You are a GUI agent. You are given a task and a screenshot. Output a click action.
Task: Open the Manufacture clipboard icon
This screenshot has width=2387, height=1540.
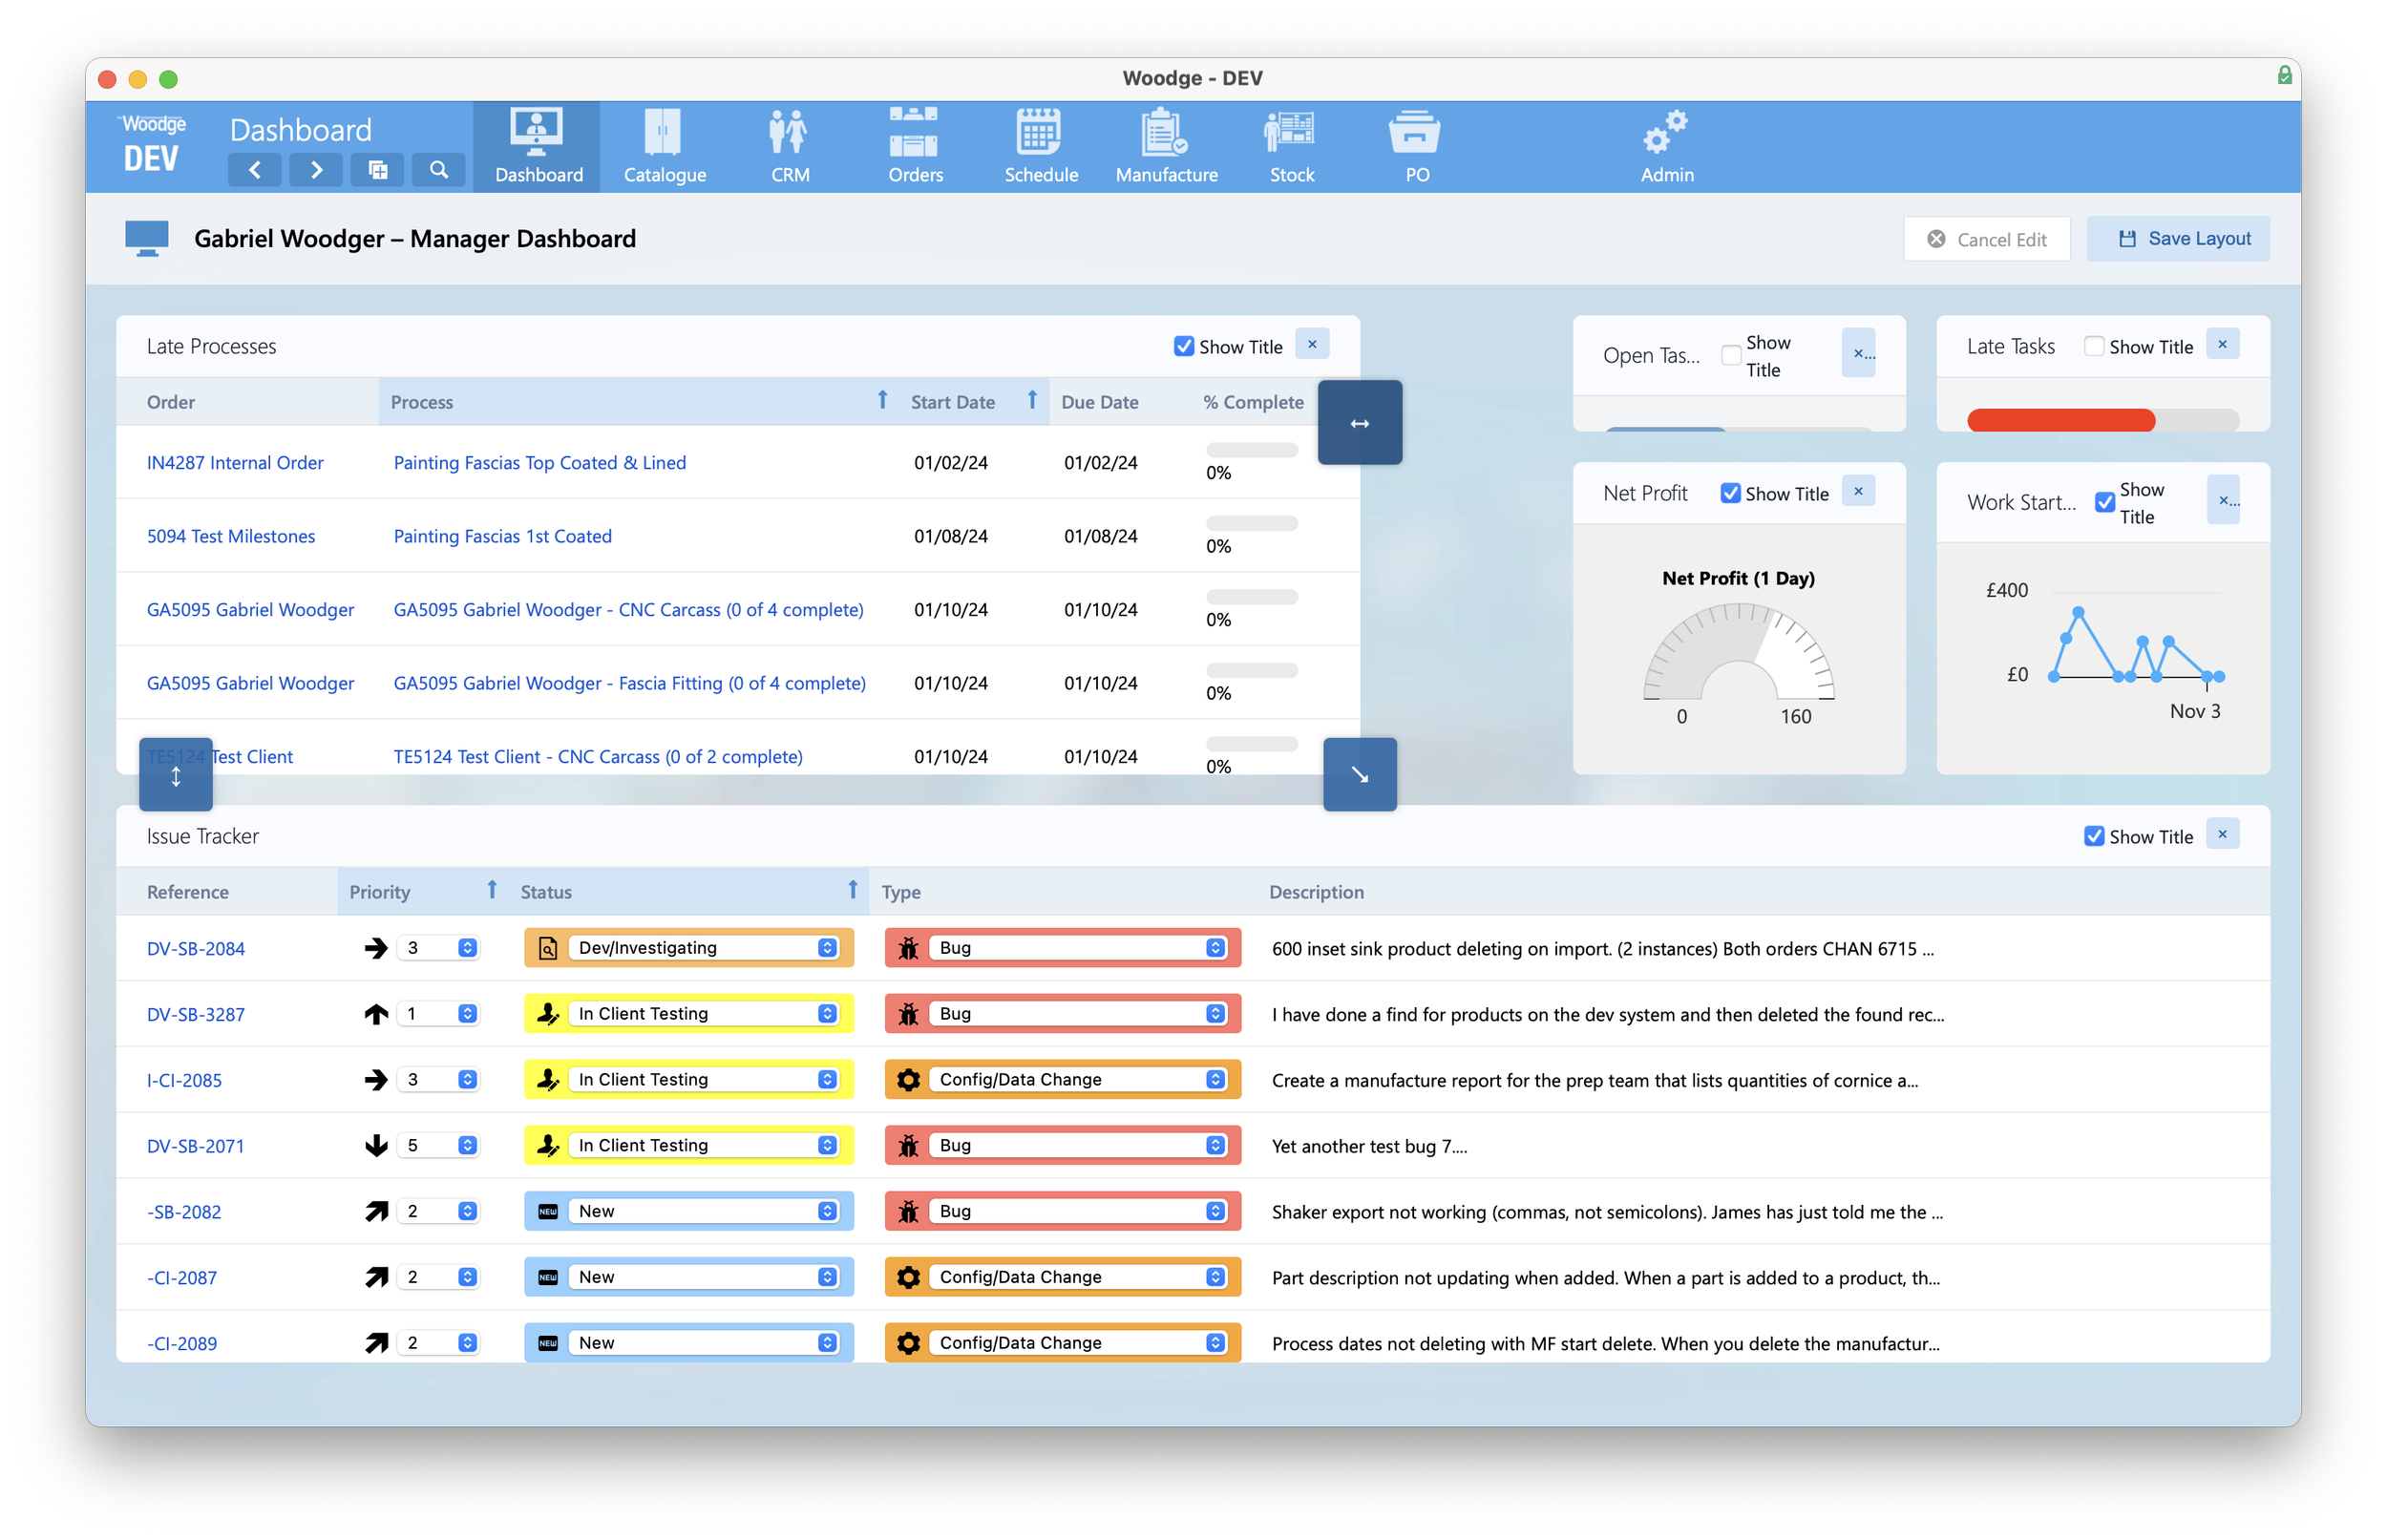pos(1165,133)
